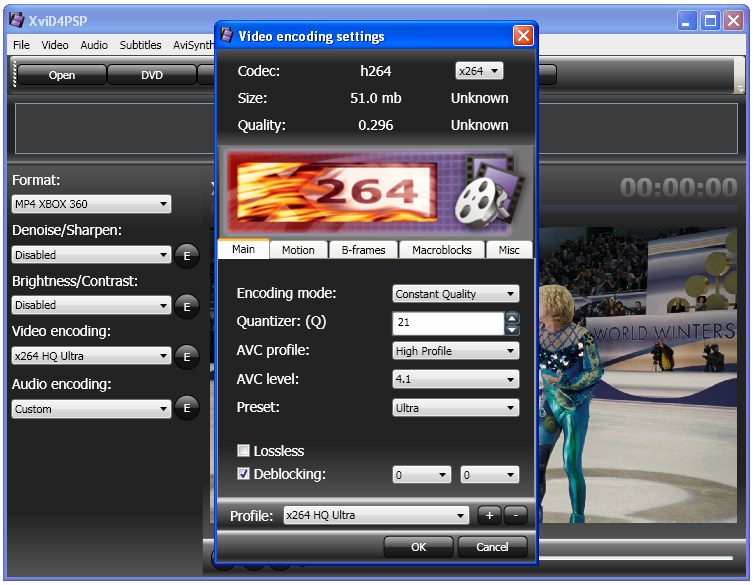
Task: Decrease Quantizer value with down arrow
Action: (x=512, y=330)
